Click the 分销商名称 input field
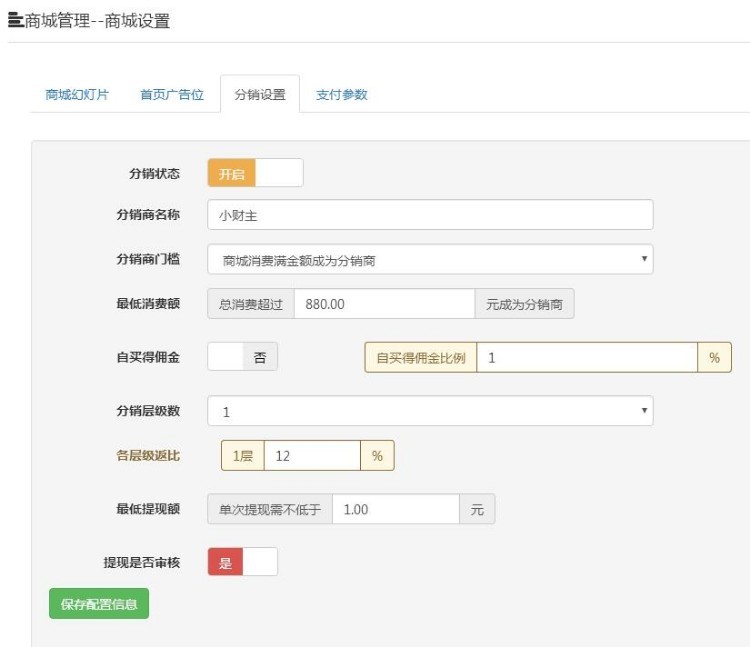This screenshot has width=750, height=647. click(x=430, y=215)
